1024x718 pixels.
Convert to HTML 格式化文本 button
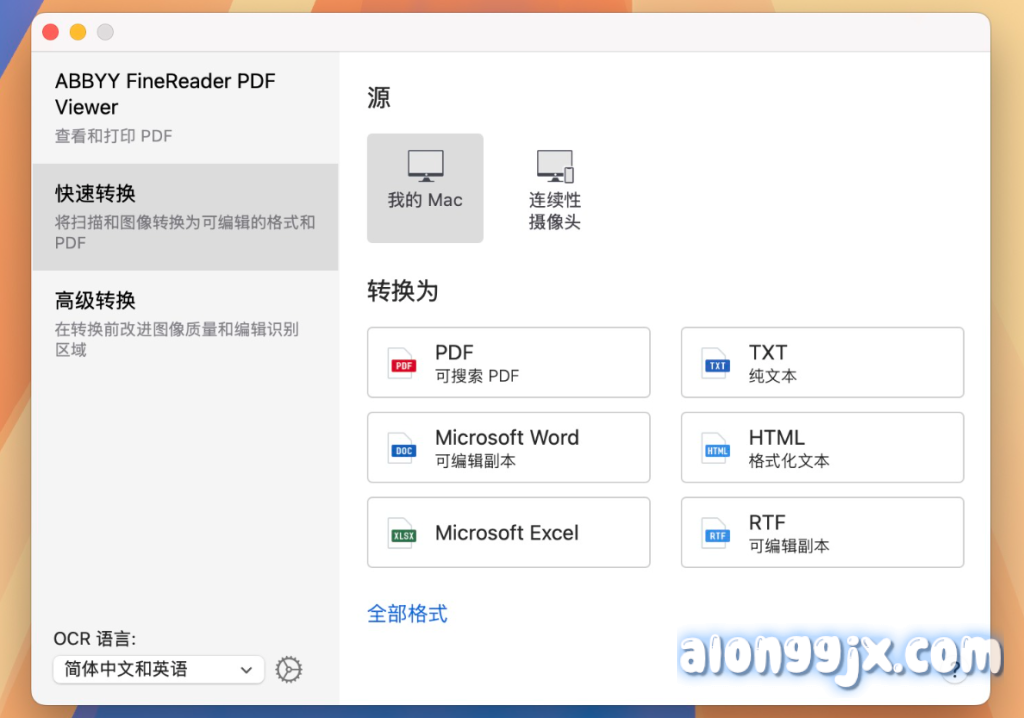pyautogui.click(x=822, y=448)
